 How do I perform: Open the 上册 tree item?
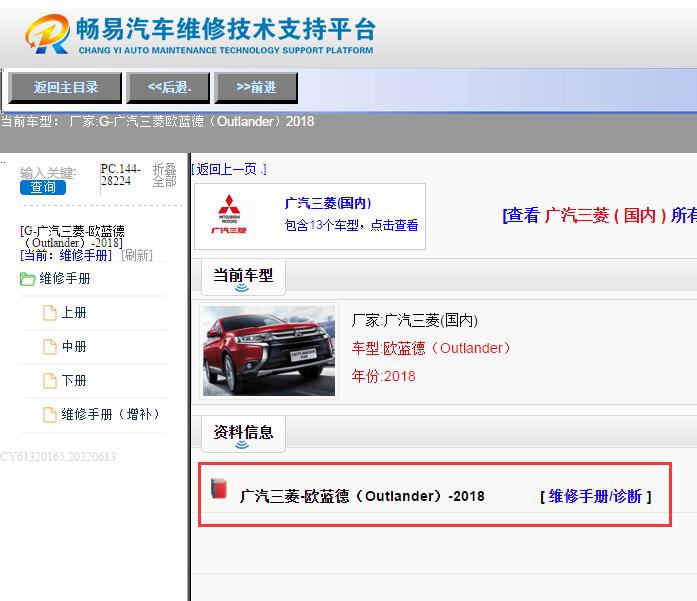(74, 313)
